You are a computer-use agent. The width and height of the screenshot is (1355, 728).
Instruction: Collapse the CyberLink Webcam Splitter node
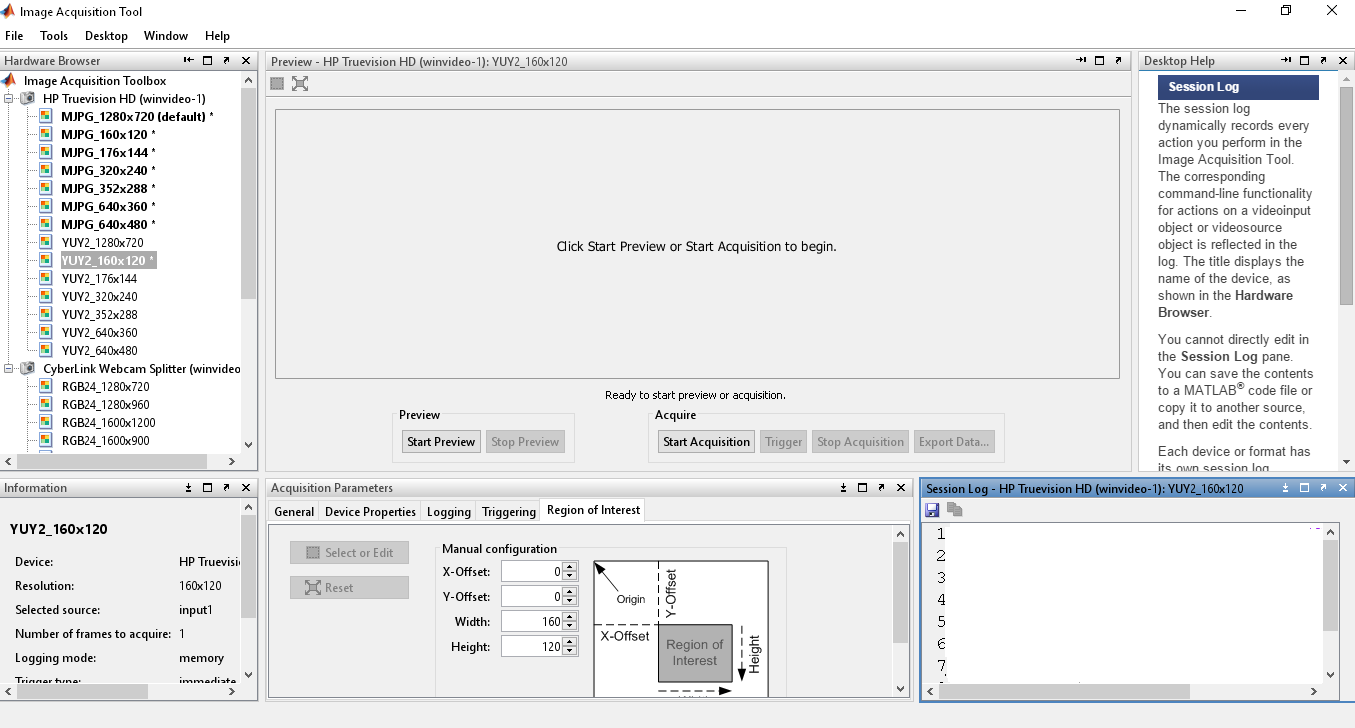[10, 369]
